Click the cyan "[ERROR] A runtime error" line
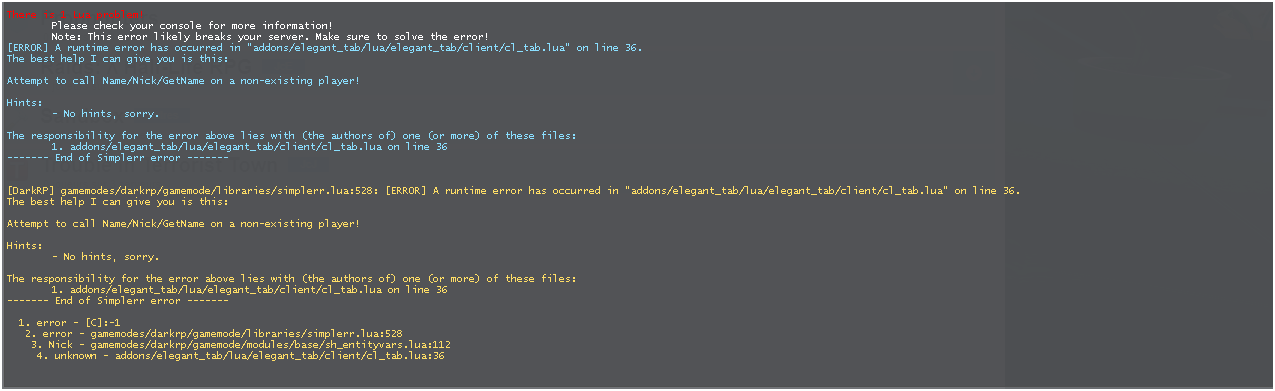 325,47
